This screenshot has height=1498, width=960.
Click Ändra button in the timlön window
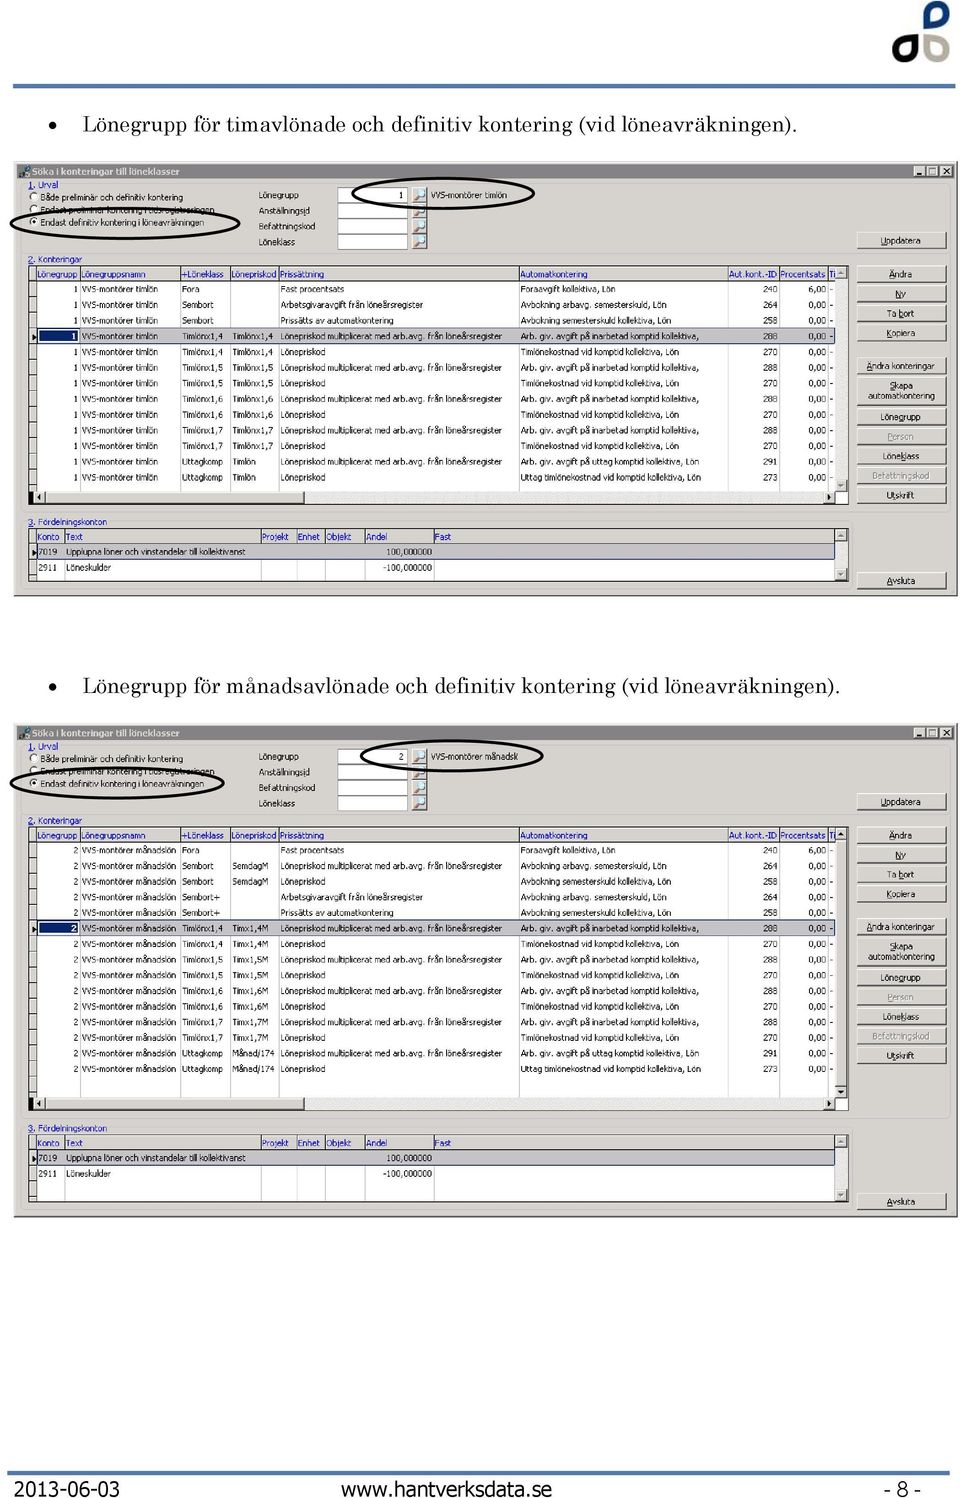point(901,274)
